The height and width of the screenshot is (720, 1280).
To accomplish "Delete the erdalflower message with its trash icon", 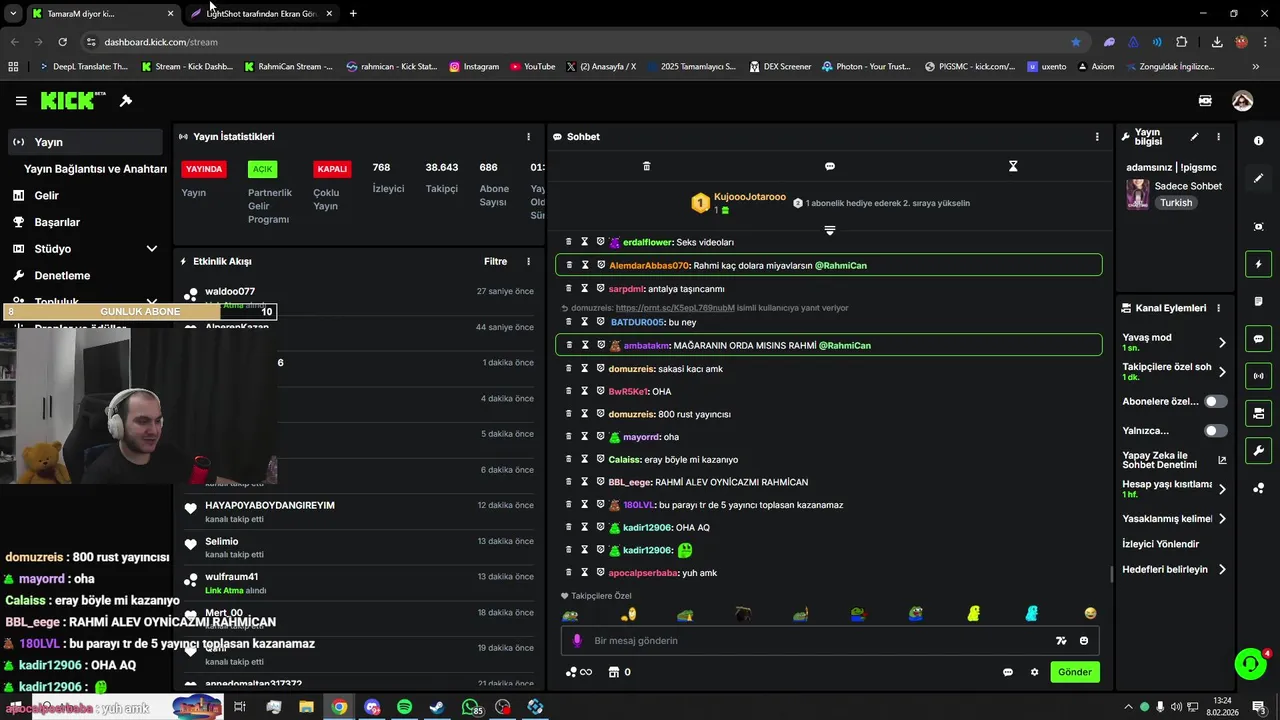I will [x=569, y=242].
